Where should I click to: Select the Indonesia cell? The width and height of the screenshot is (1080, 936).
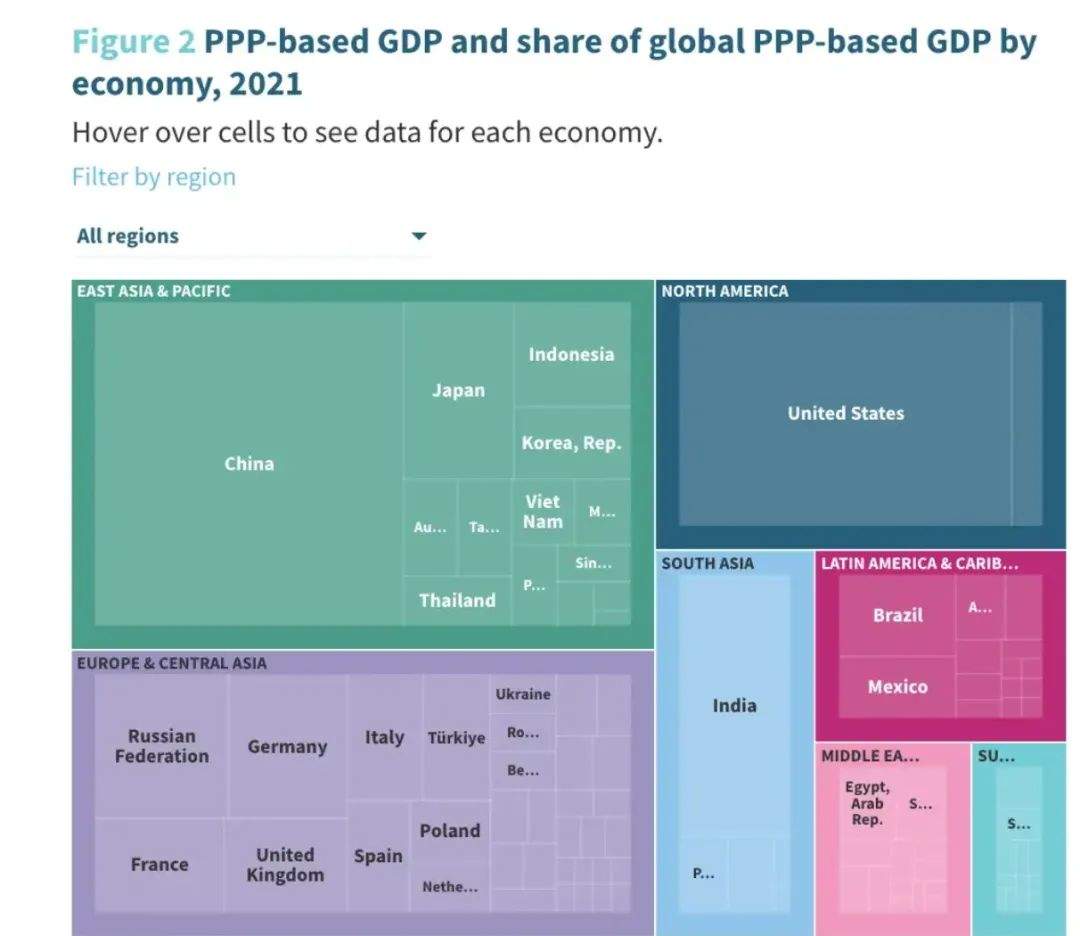click(571, 354)
